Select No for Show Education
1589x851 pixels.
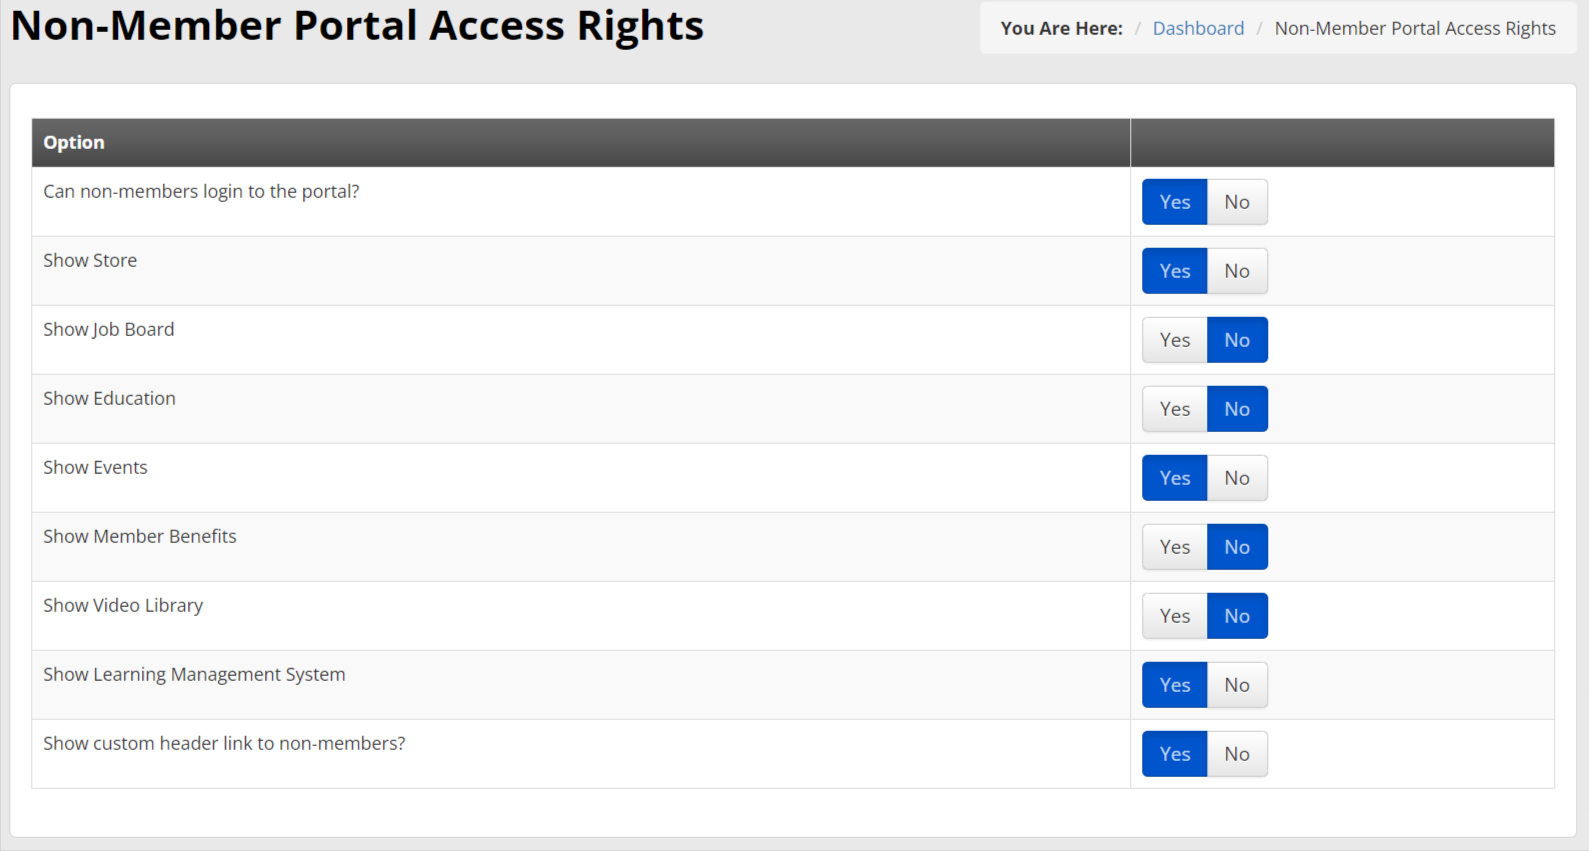1237,409
